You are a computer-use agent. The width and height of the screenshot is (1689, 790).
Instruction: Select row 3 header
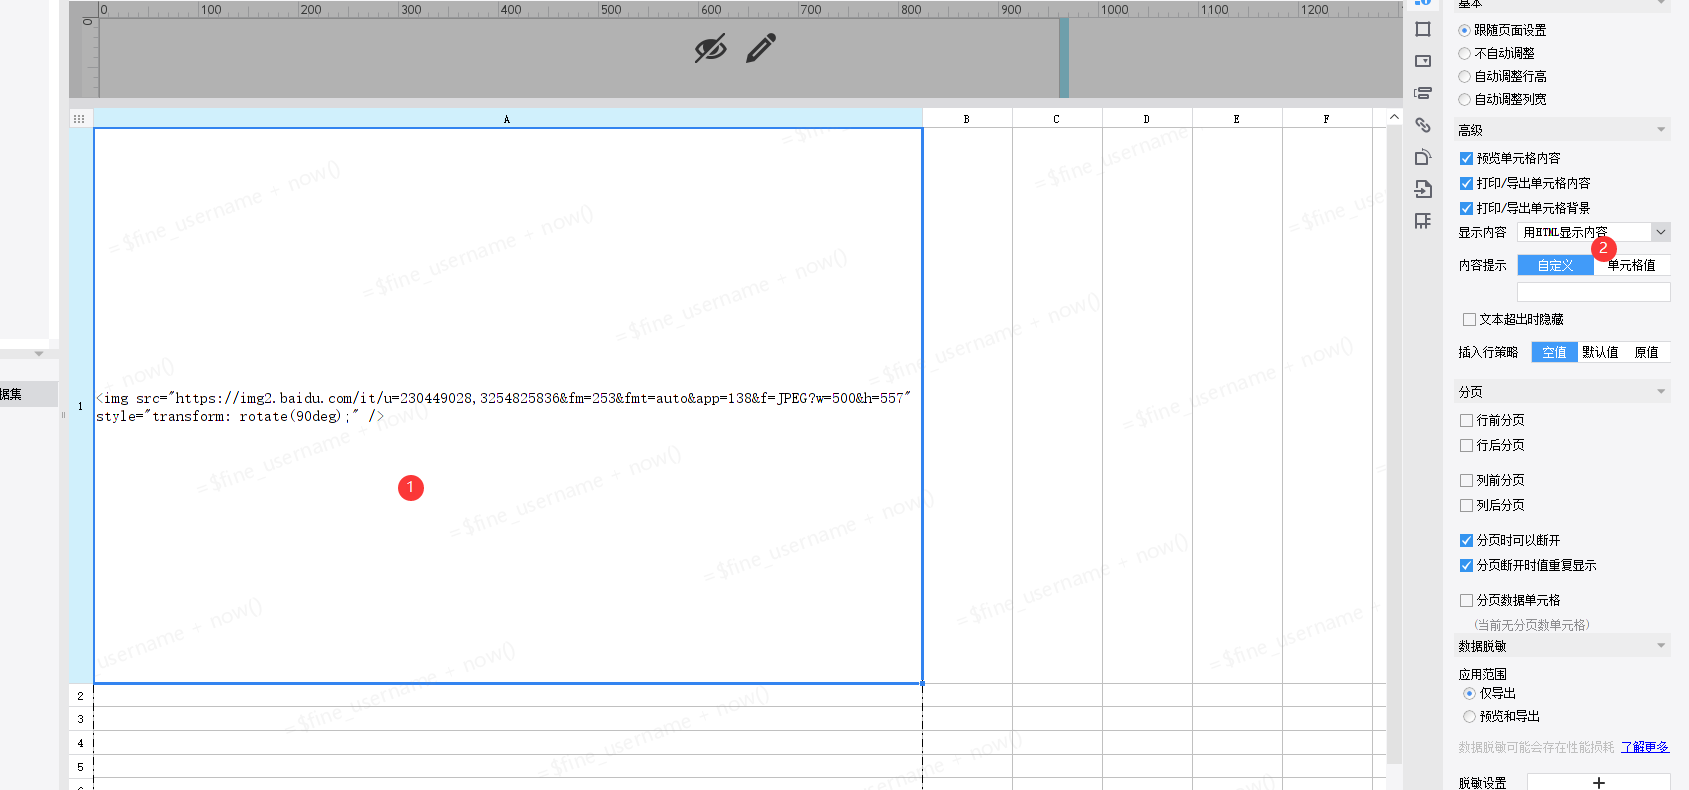coord(81,719)
